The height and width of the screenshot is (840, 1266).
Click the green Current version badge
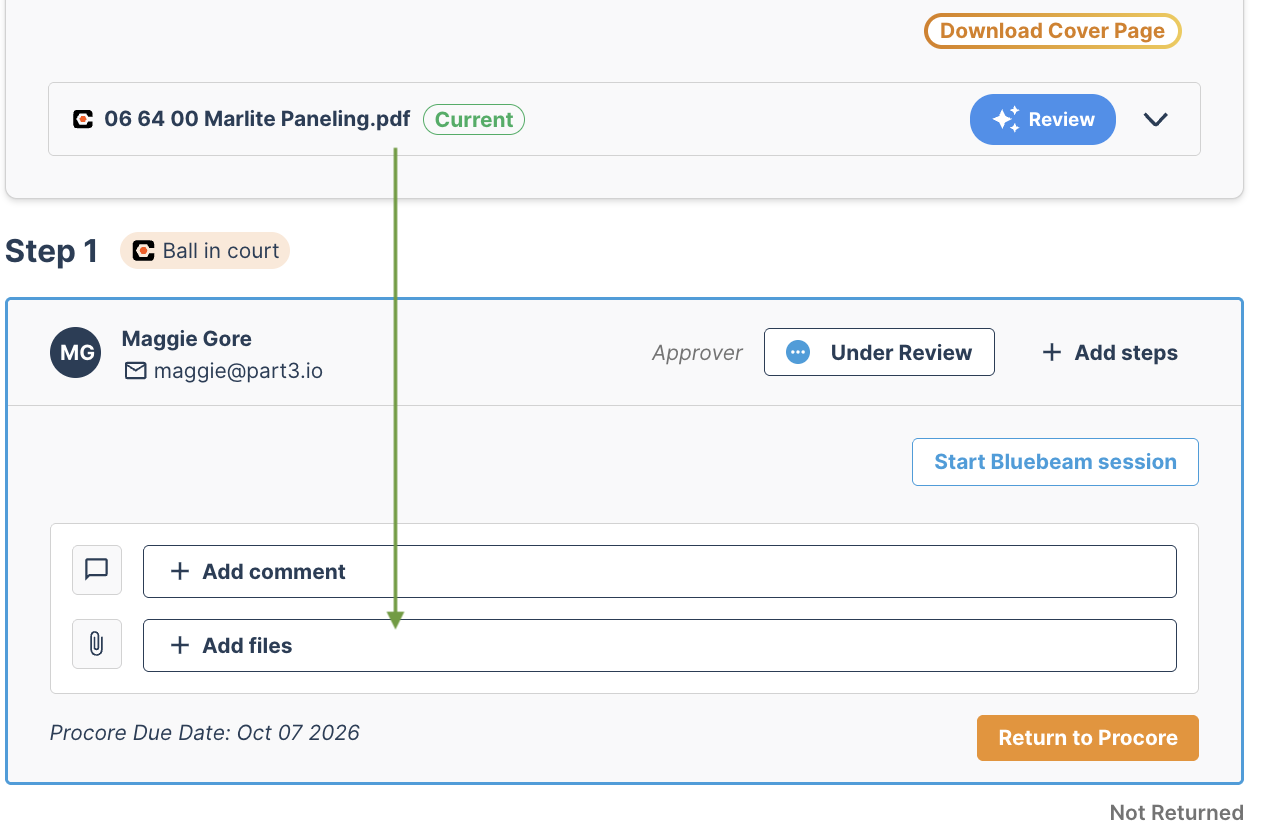[x=474, y=120]
